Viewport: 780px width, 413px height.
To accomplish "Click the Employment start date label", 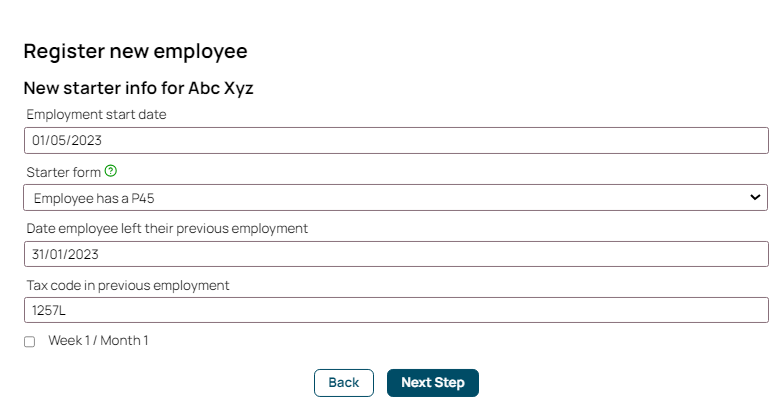I will [x=96, y=114].
